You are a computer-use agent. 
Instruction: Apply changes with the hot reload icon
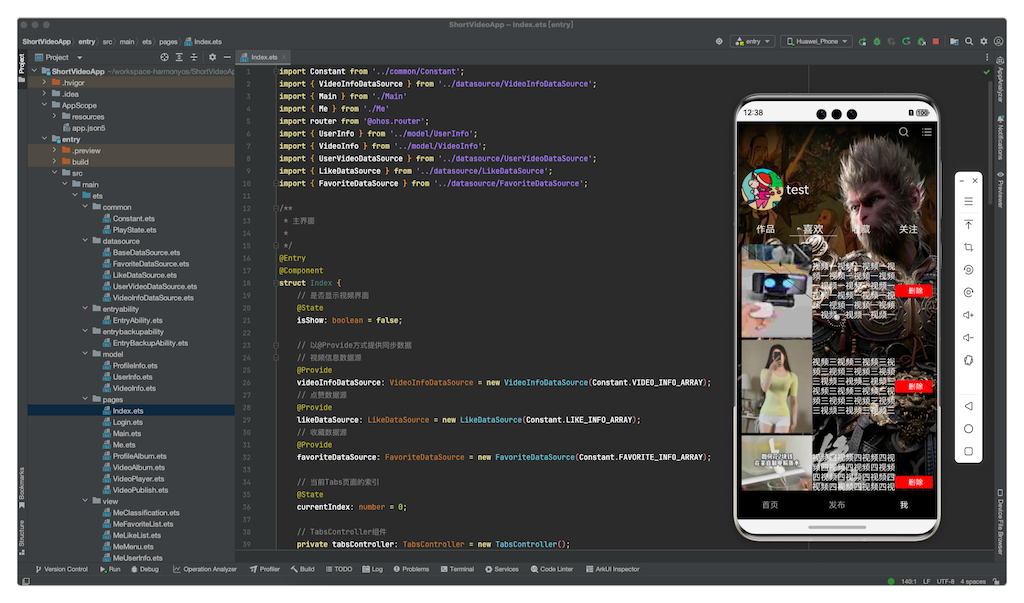pyautogui.click(x=906, y=41)
